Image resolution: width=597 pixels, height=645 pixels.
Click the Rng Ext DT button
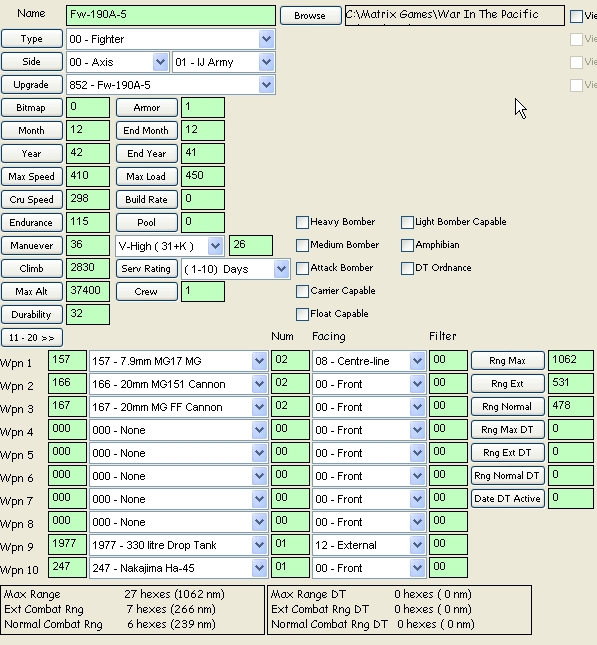click(x=508, y=453)
